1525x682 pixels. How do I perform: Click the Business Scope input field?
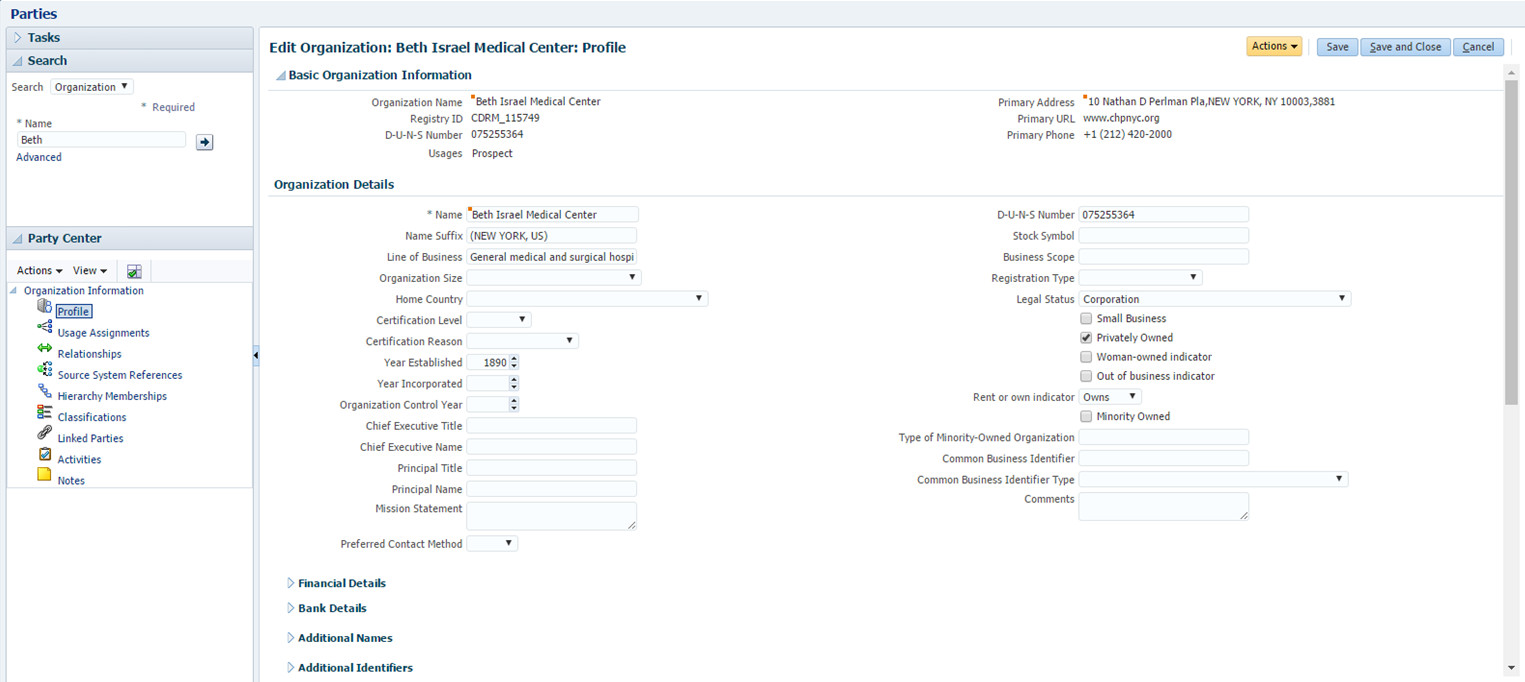click(x=1164, y=257)
